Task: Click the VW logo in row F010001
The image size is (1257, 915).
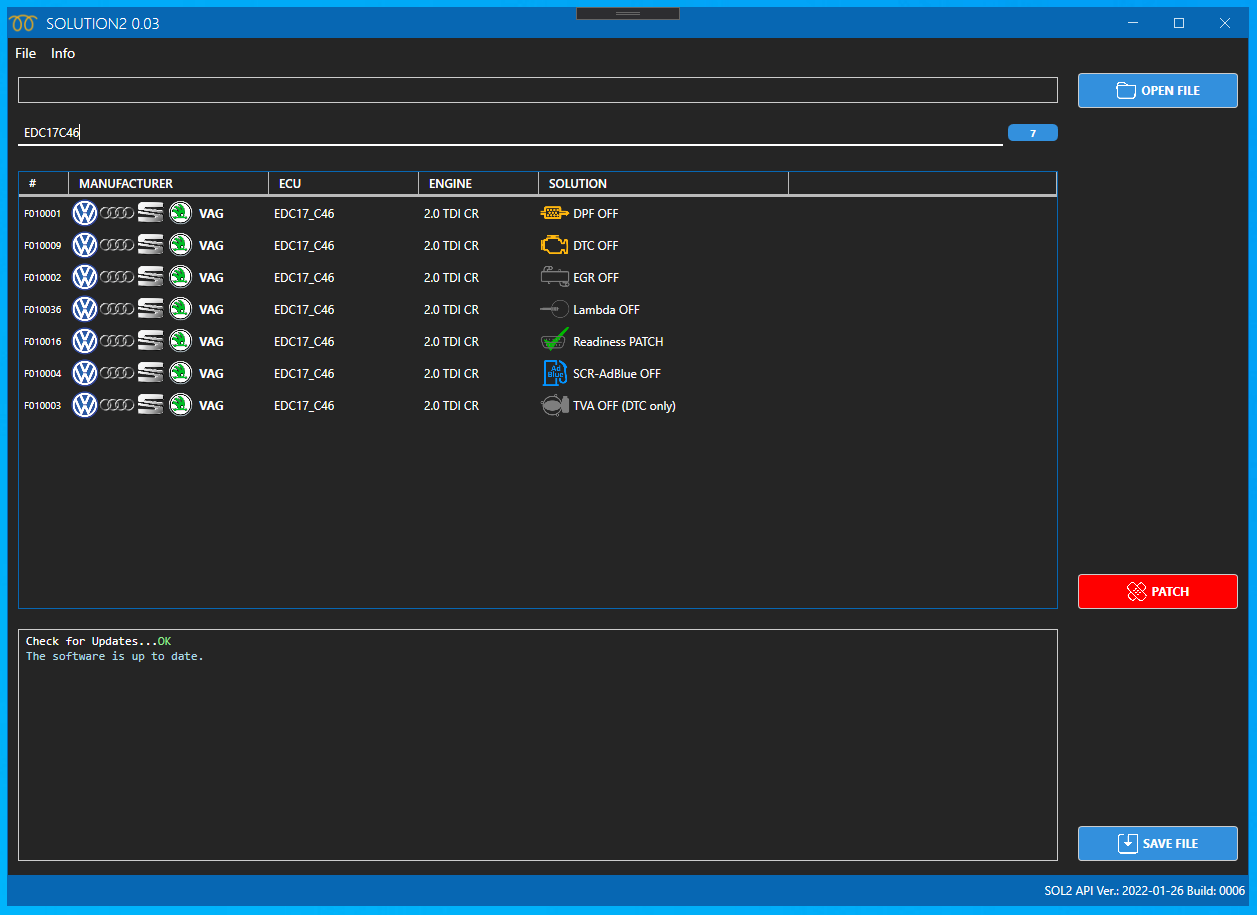Action: click(85, 213)
